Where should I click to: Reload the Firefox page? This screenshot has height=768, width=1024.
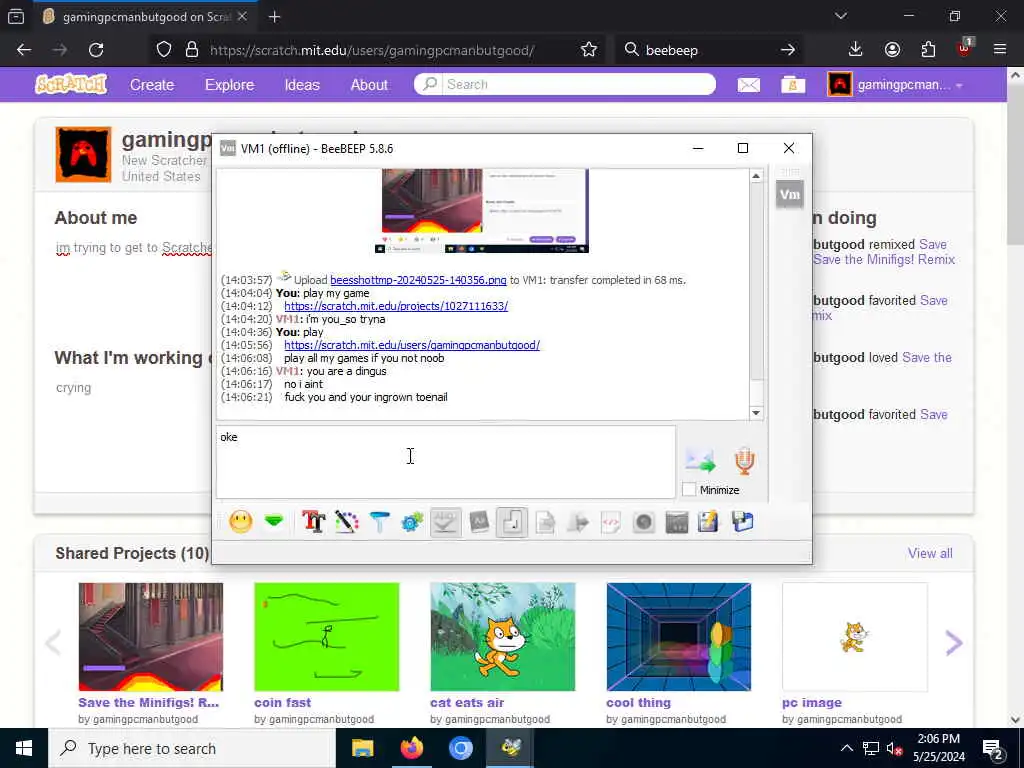(x=96, y=50)
